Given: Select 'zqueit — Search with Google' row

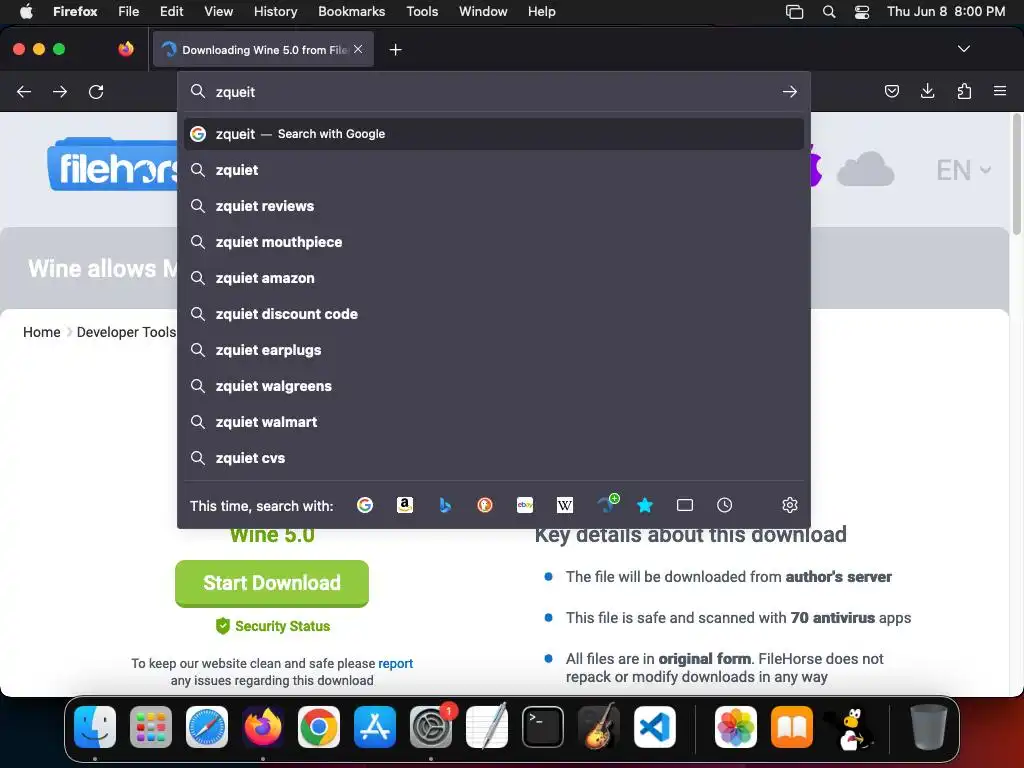Looking at the screenshot, I should point(494,134).
